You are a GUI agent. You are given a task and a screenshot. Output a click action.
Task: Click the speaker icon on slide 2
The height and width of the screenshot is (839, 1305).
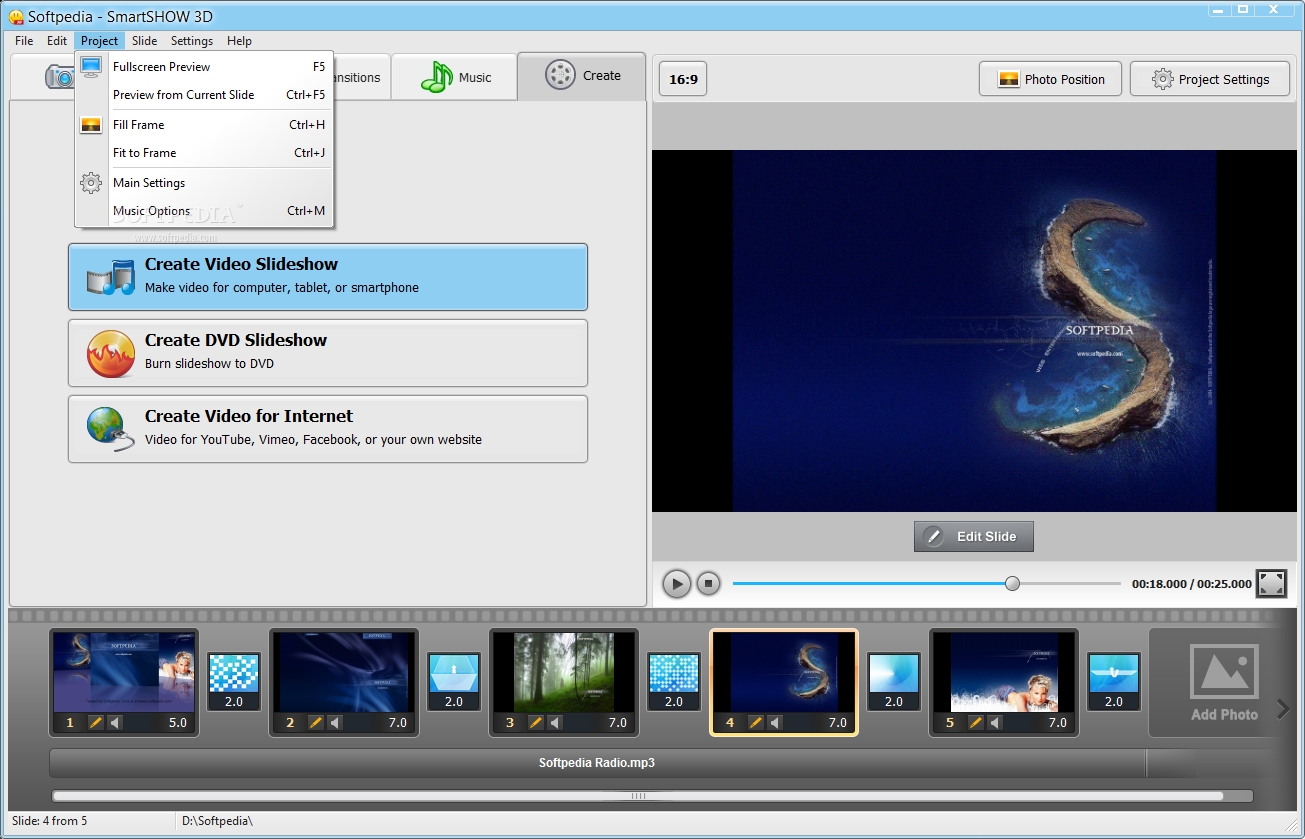pyautogui.click(x=335, y=722)
